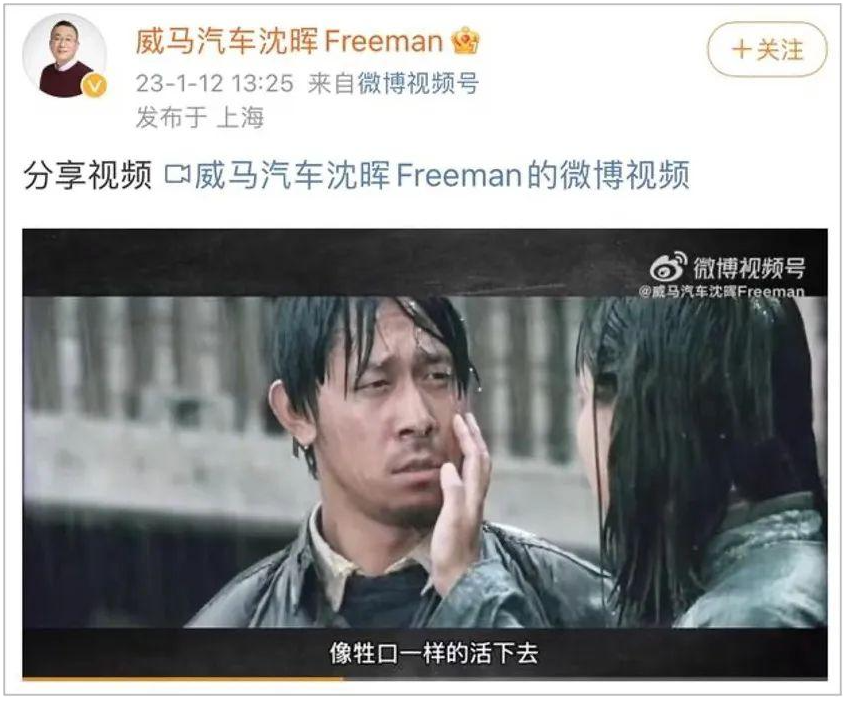848x707 pixels.
Task: Follow the user with +关注 button
Action: pyautogui.click(x=767, y=49)
